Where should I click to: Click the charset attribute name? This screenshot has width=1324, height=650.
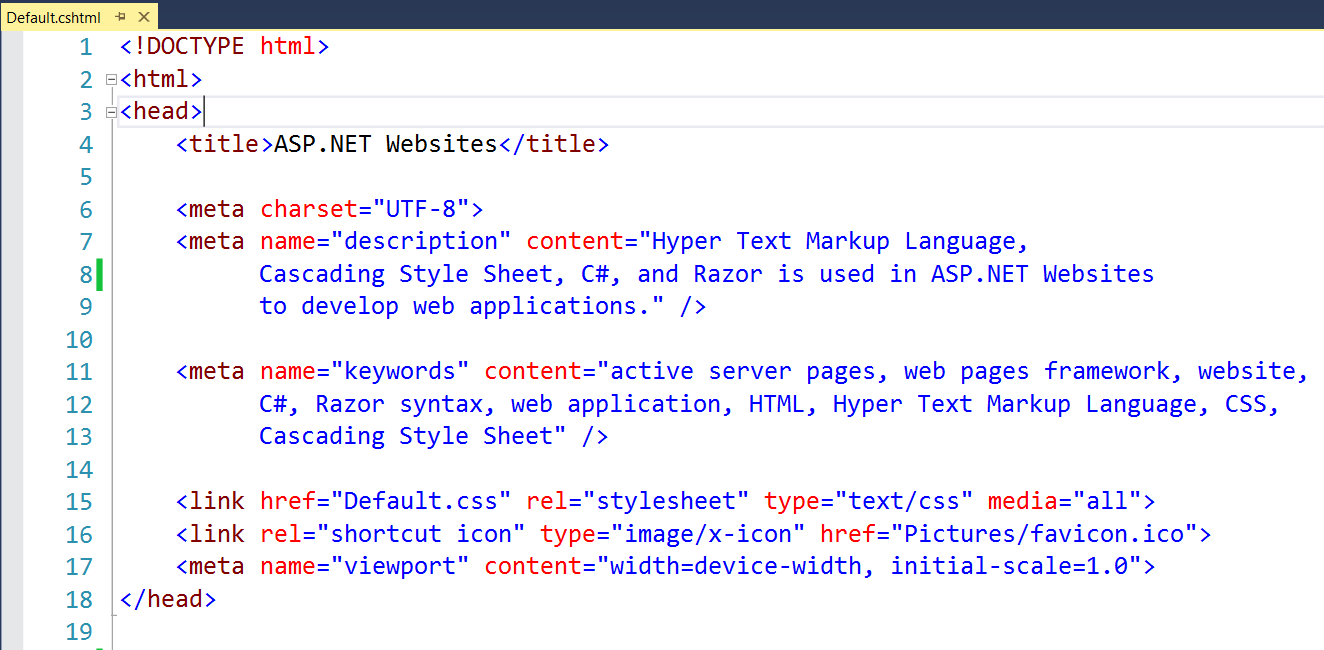pos(308,209)
